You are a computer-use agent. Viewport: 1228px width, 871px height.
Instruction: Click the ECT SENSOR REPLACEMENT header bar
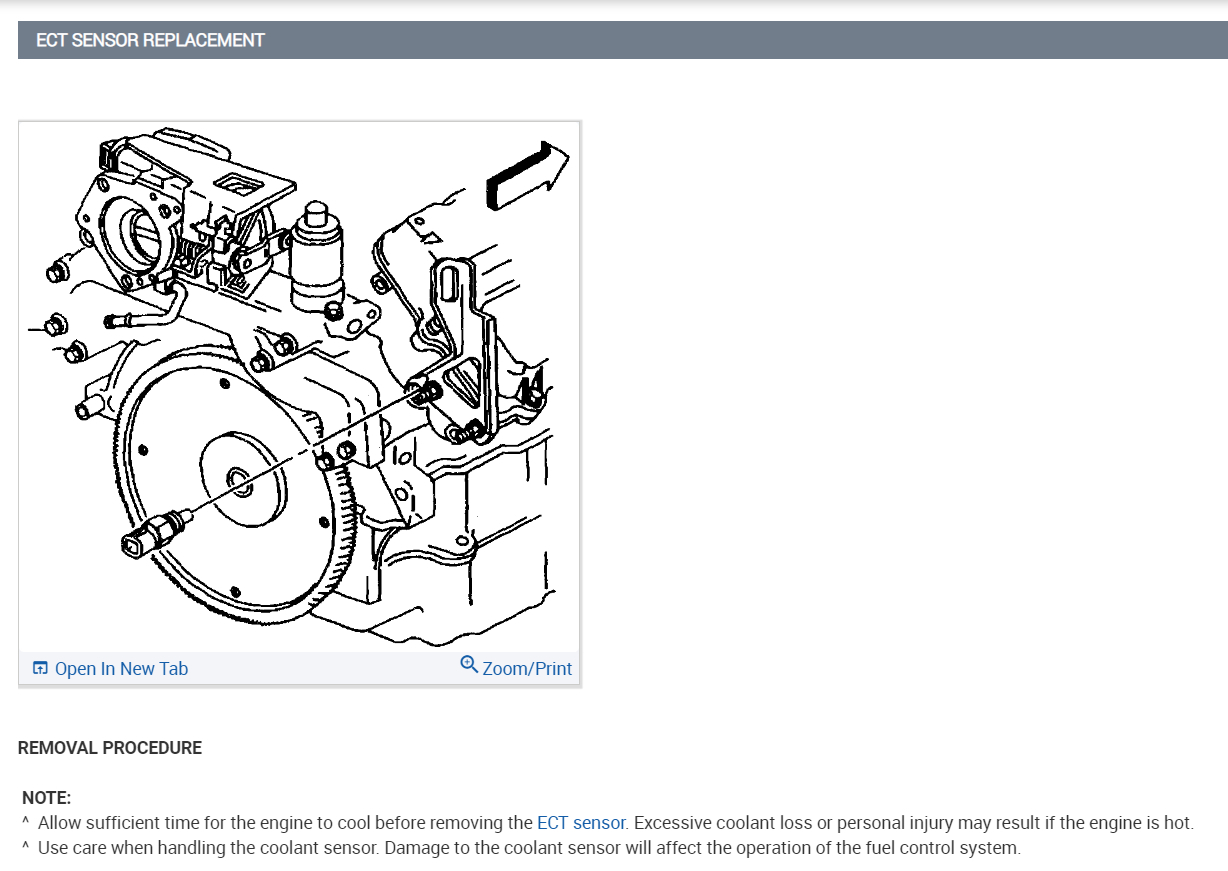pyautogui.click(x=623, y=40)
